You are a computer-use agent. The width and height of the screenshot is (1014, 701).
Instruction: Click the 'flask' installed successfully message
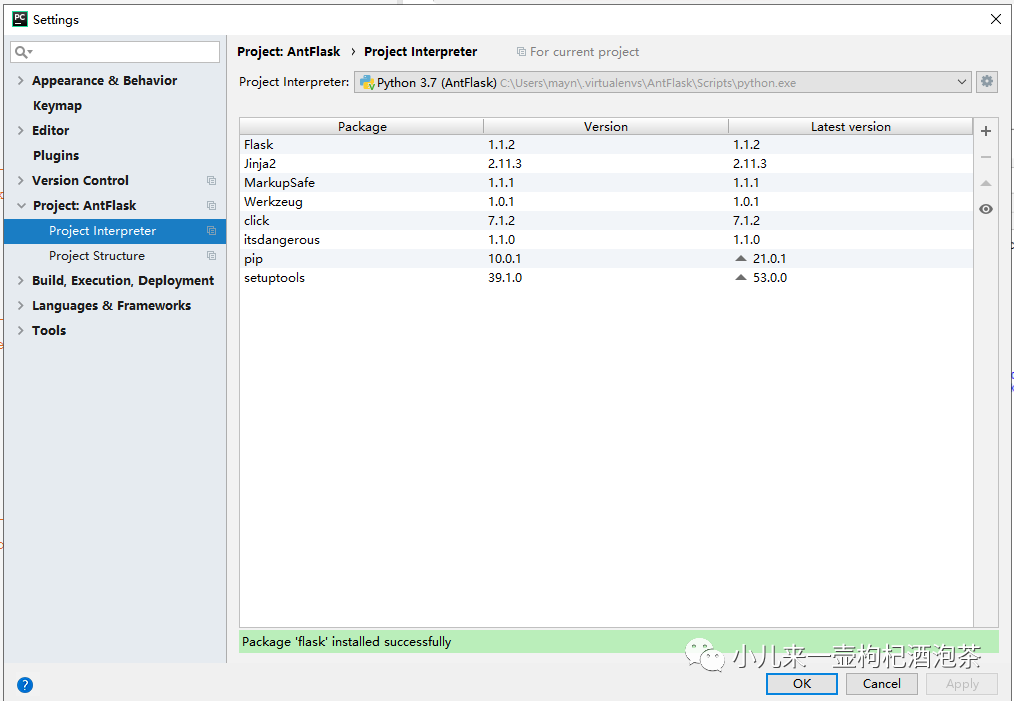click(x=347, y=642)
